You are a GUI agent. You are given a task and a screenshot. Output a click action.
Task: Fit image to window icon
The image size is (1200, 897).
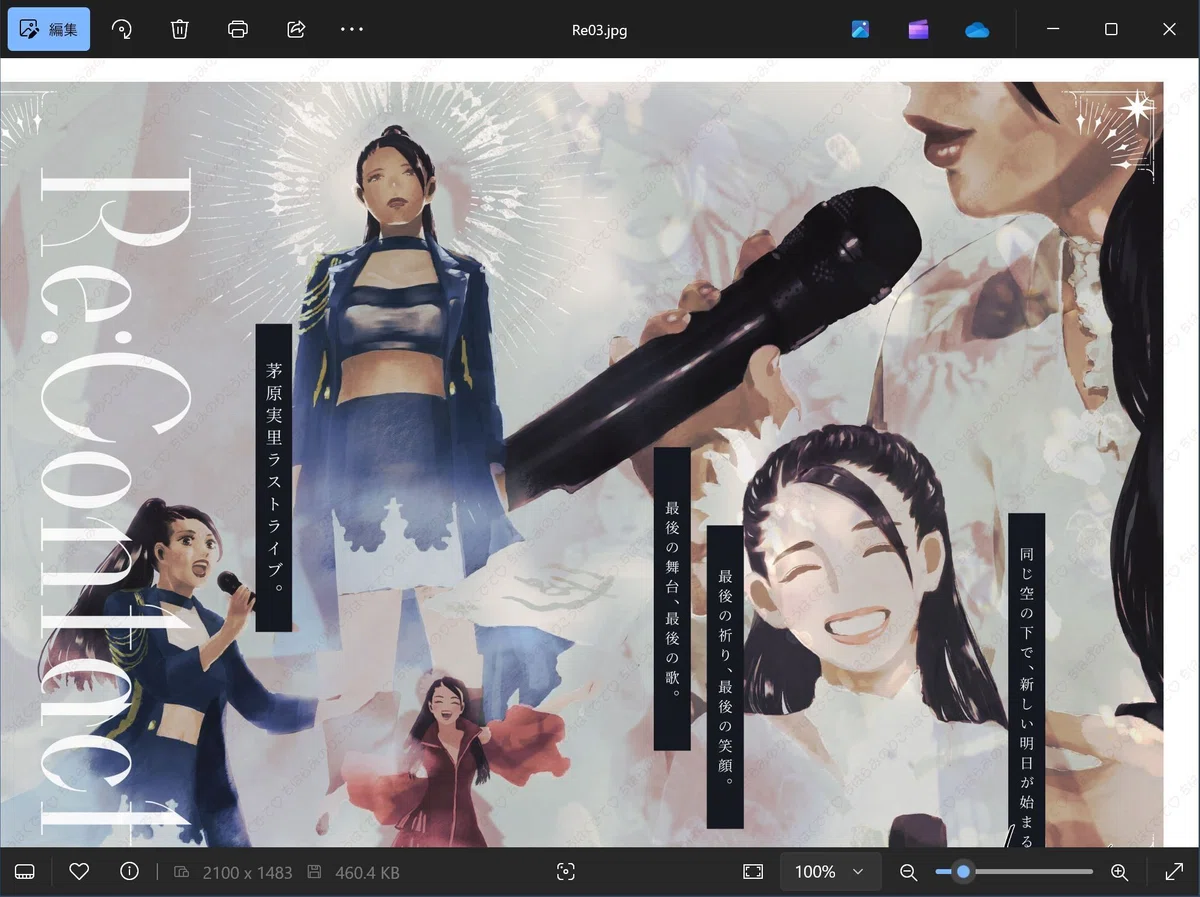coord(753,872)
